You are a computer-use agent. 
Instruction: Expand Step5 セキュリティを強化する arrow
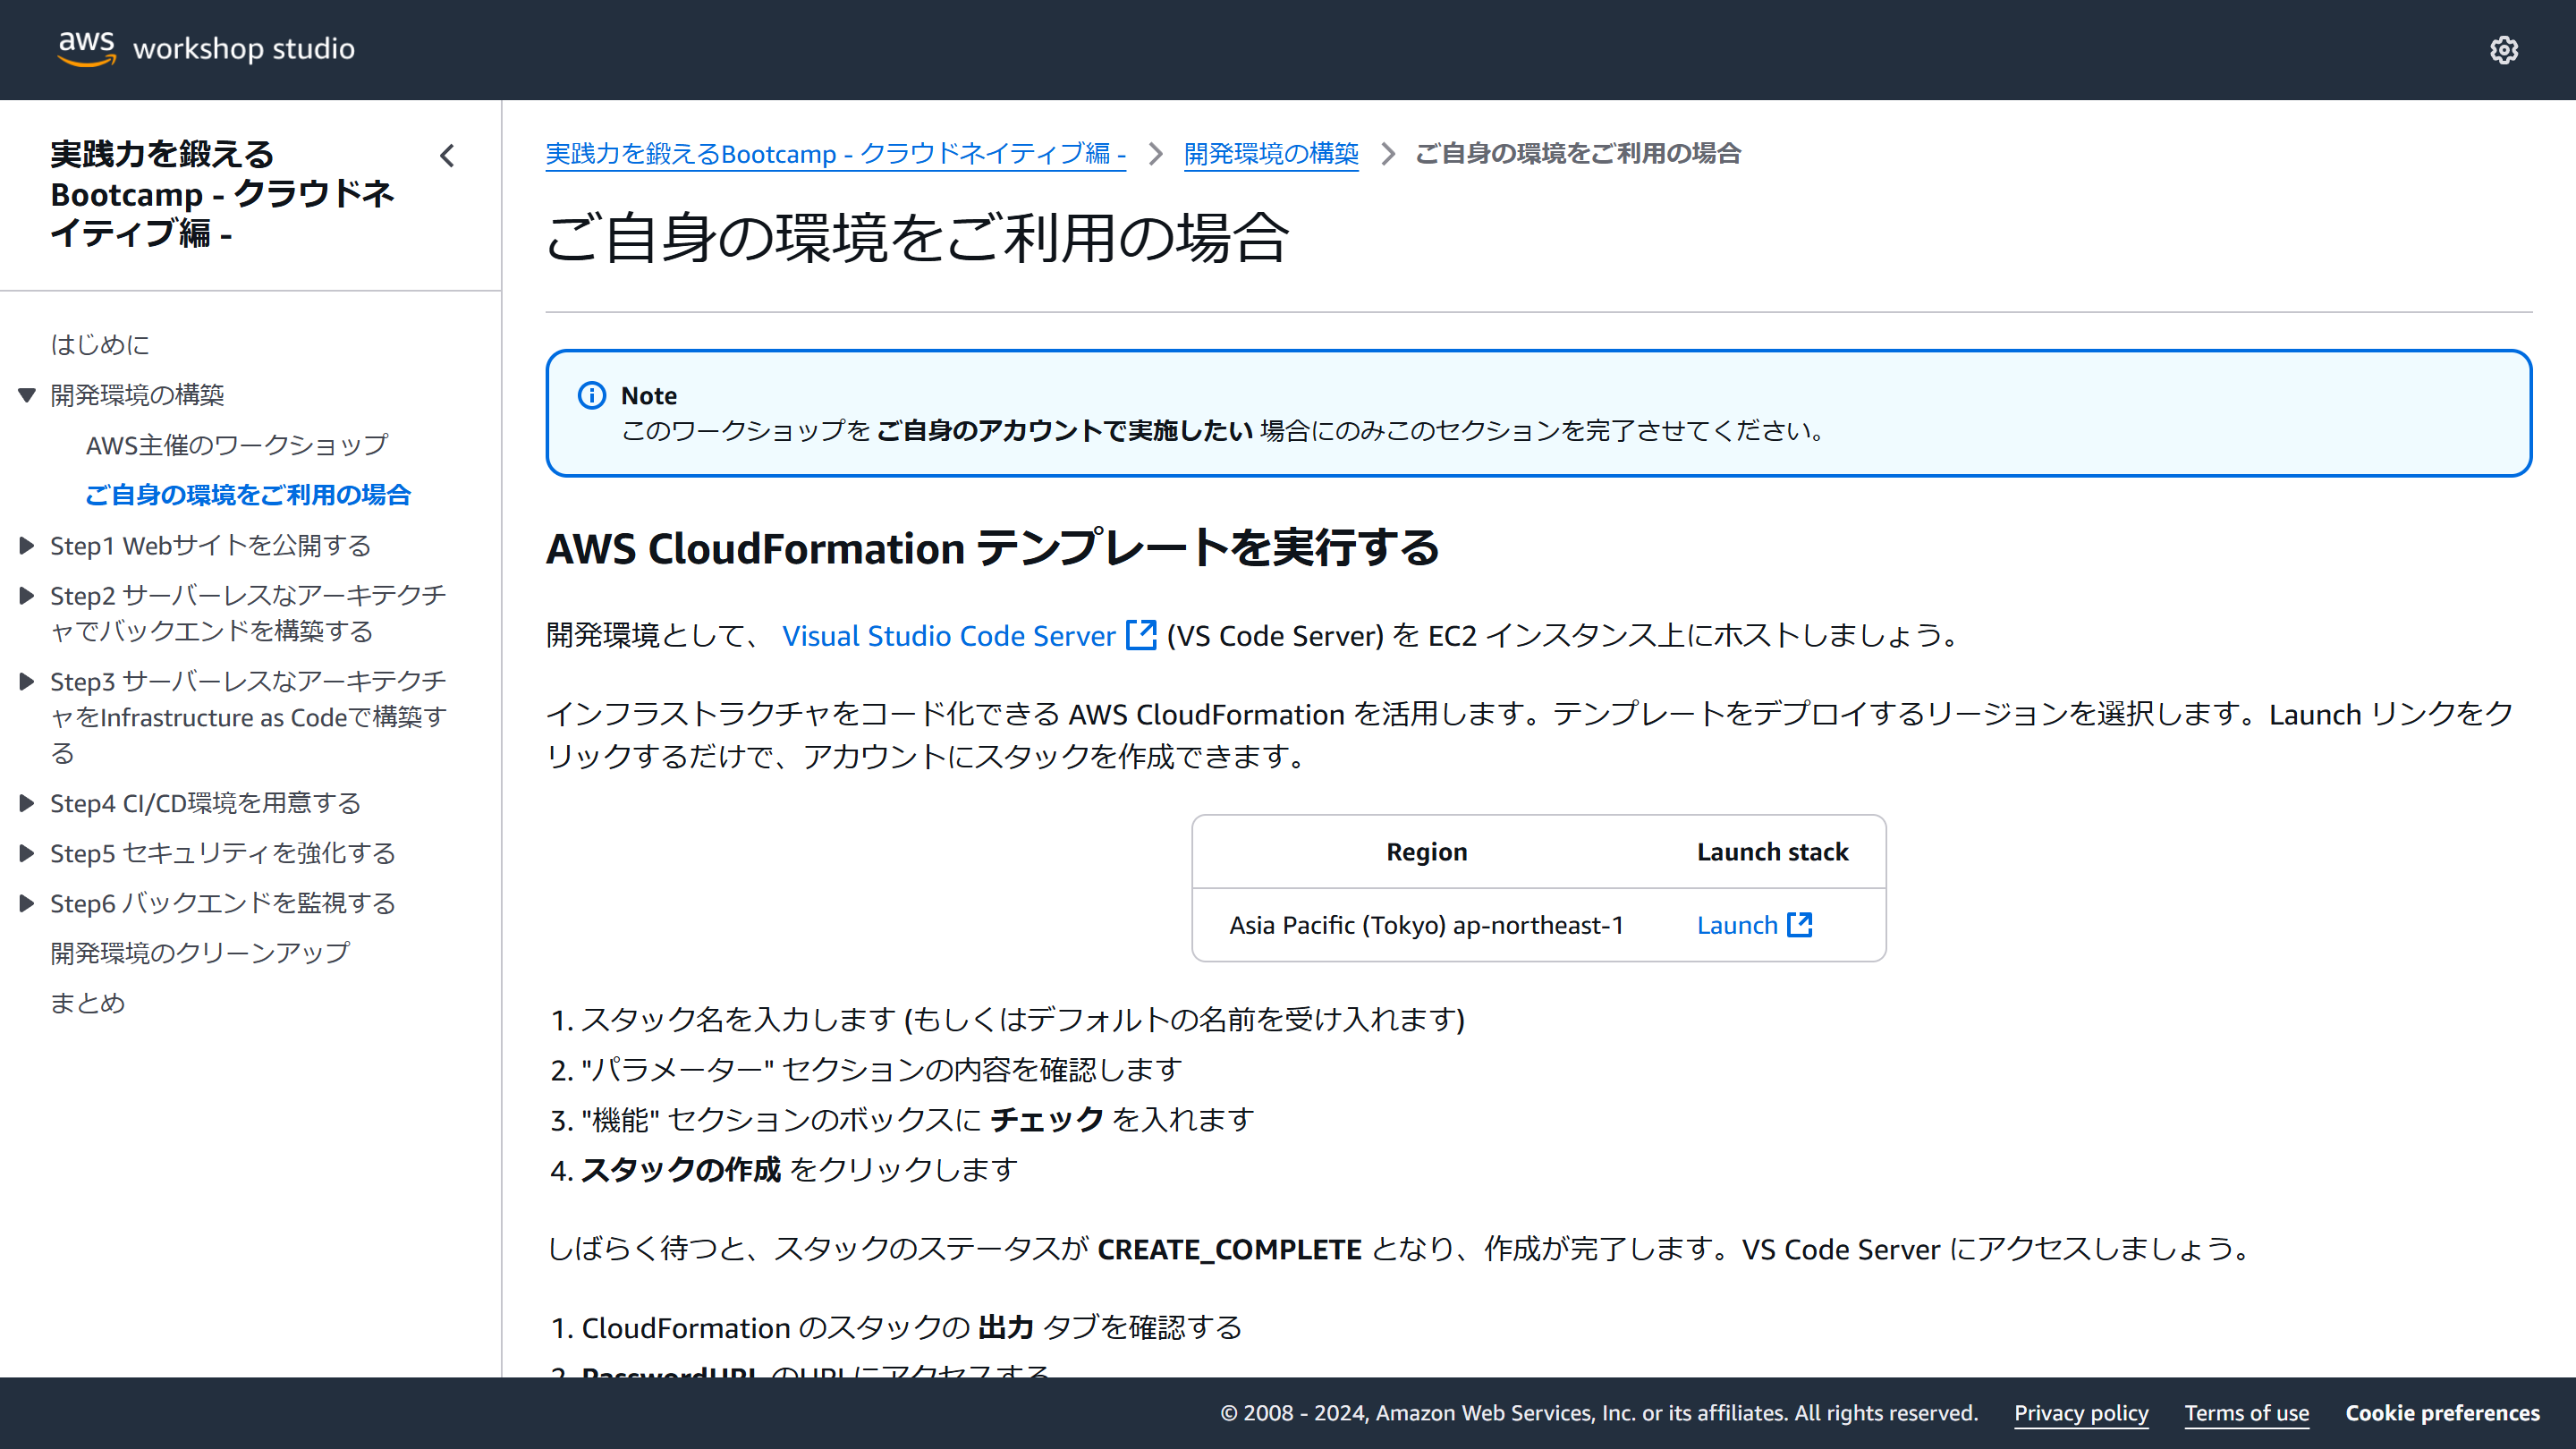27,853
